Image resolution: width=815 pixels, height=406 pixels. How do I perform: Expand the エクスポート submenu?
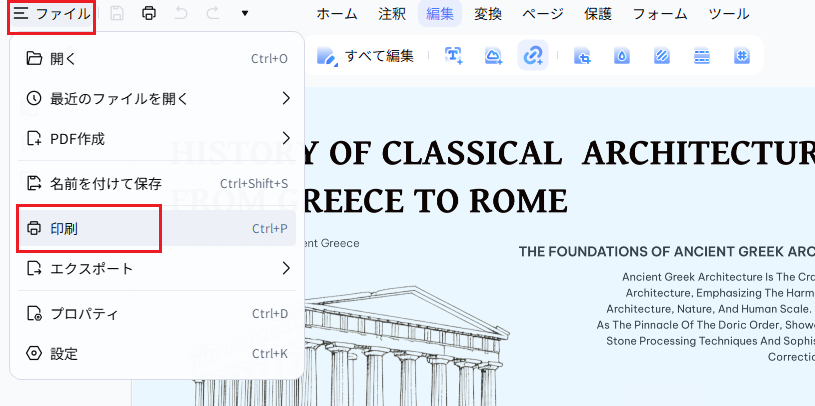click(157, 269)
